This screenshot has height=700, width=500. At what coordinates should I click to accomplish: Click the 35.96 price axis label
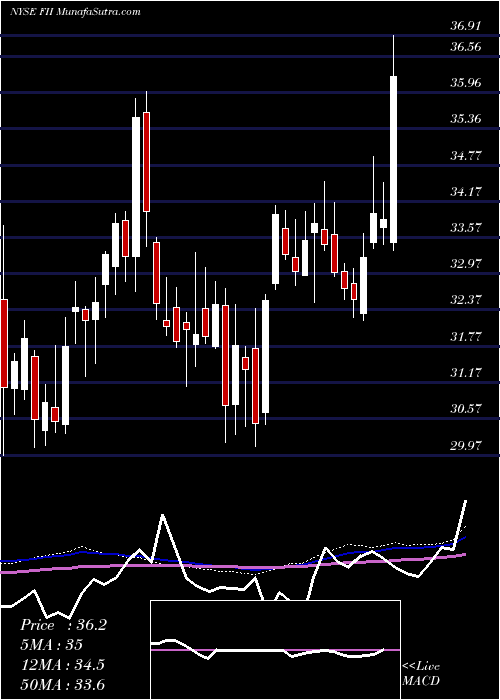(466, 83)
